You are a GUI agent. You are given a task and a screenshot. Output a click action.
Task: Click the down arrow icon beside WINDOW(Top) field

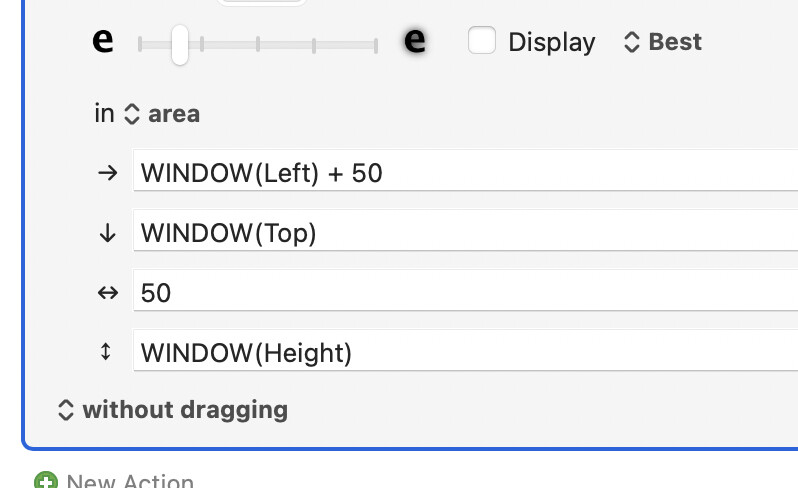point(107,233)
